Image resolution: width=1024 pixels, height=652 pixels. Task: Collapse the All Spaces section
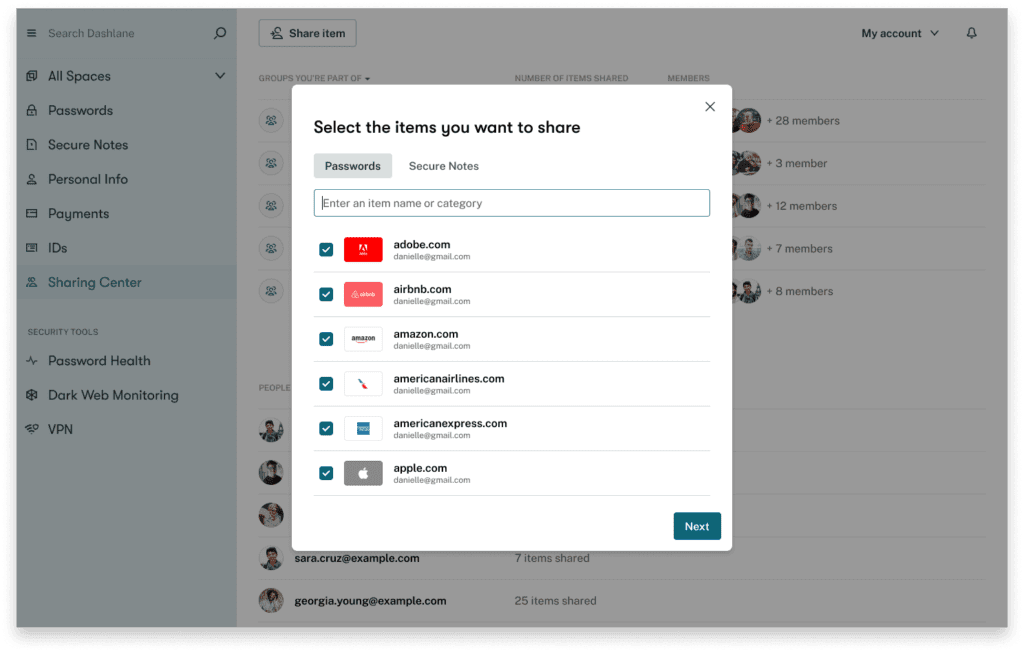(x=219, y=75)
